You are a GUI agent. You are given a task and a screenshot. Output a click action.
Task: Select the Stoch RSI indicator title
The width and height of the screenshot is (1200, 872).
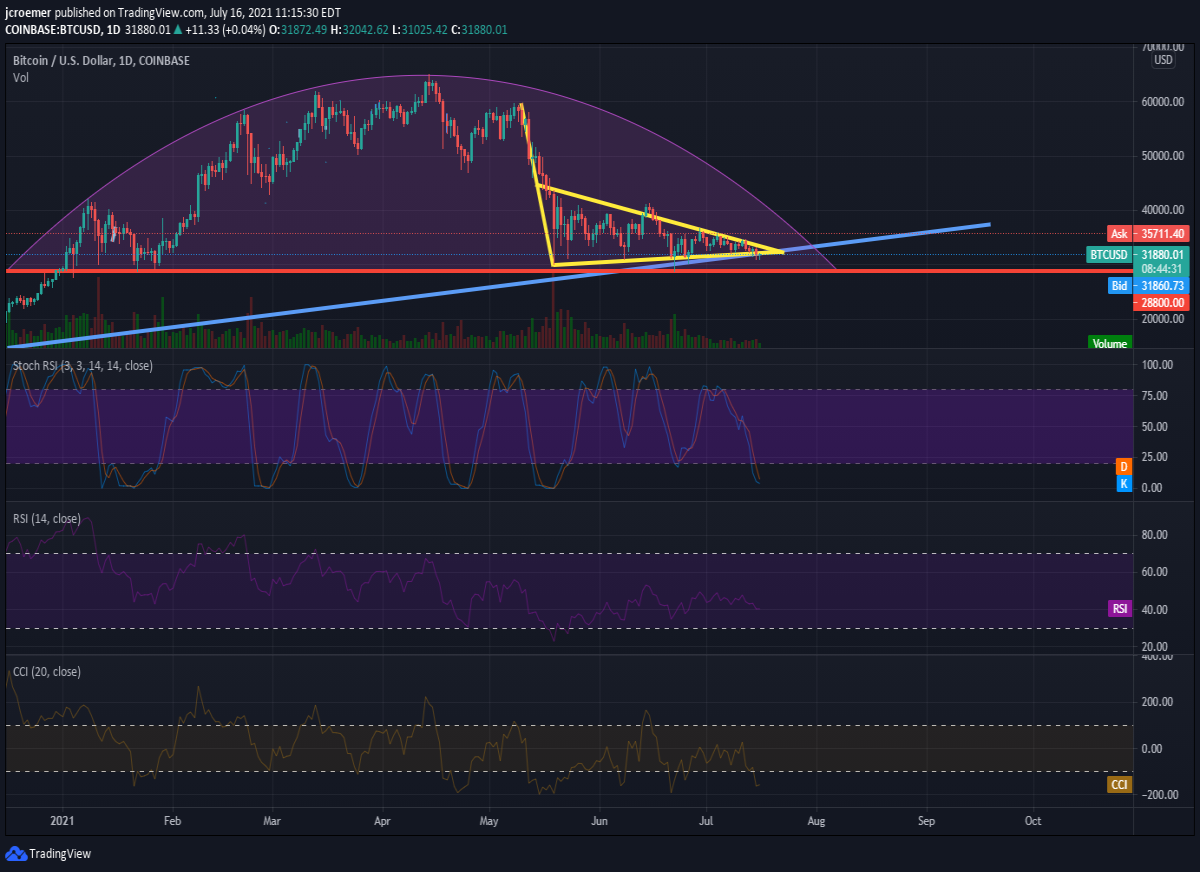[83, 366]
